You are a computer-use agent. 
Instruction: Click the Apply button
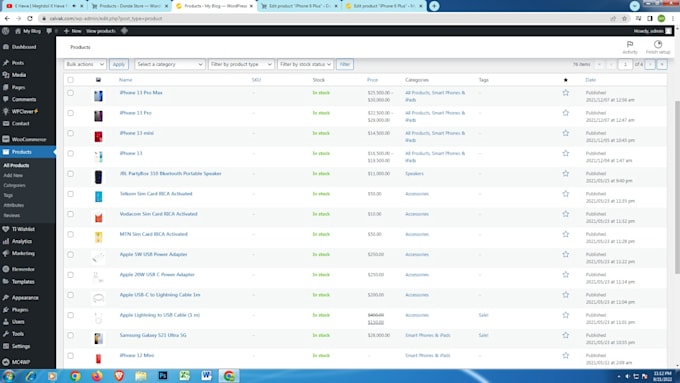point(118,64)
